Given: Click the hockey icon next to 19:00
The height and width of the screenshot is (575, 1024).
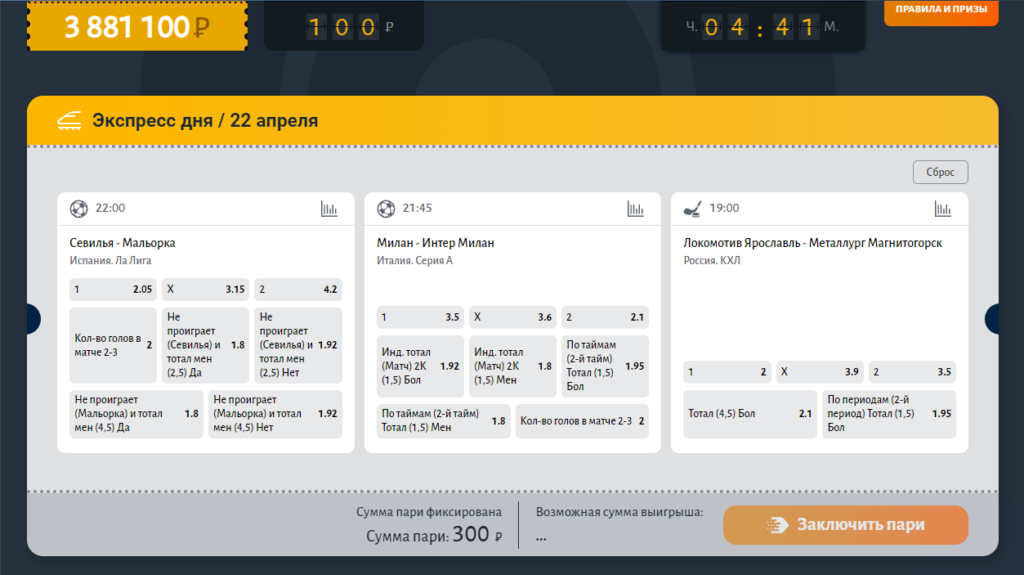Looking at the screenshot, I should tap(692, 209).
